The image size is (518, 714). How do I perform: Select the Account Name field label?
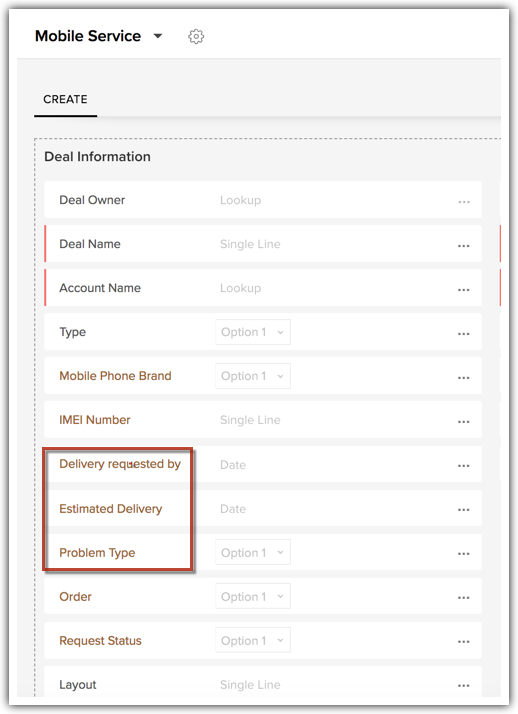(100, 288)
